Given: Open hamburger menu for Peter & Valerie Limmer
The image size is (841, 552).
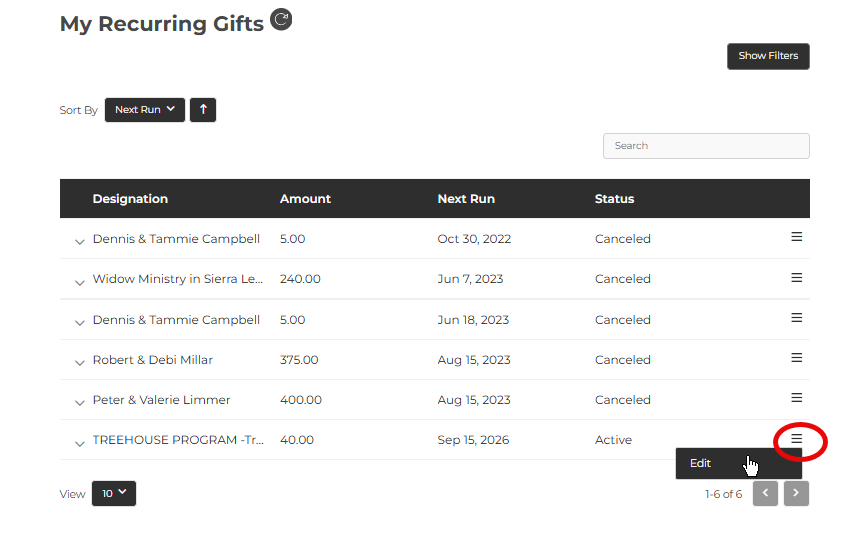Looking at the screenshot, I should tap(796, 398).
